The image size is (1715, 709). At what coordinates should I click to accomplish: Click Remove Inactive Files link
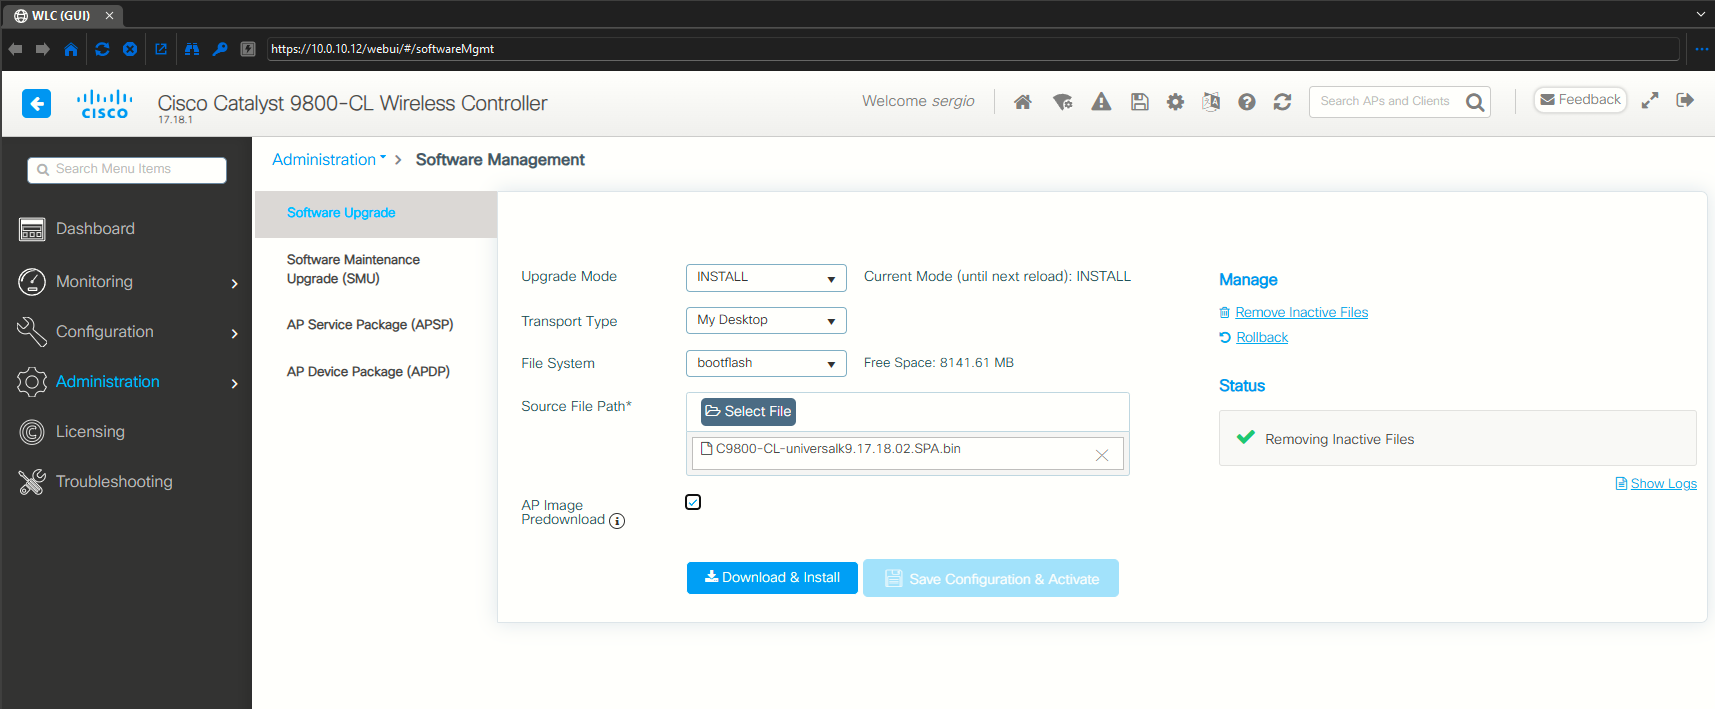tap(1301, 313)
